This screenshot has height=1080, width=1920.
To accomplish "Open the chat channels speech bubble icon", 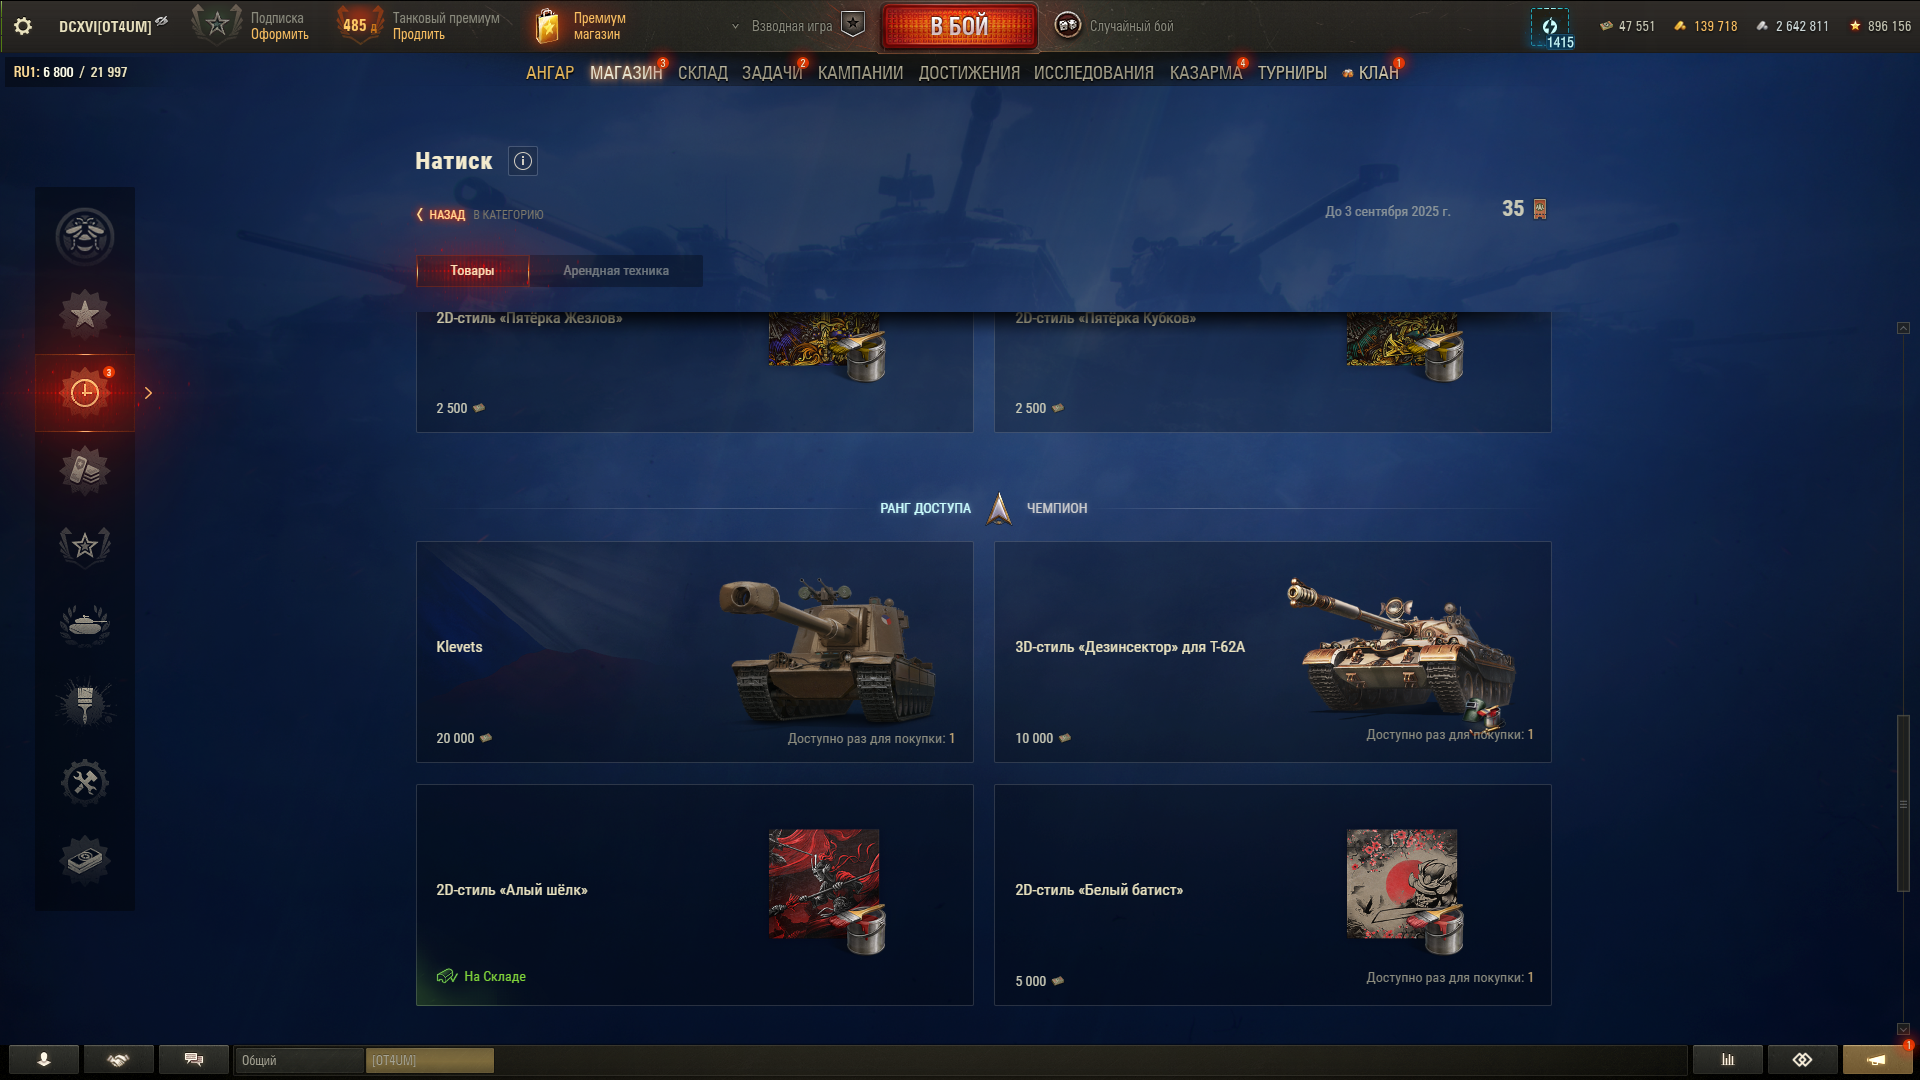I will click(194, 1060).
